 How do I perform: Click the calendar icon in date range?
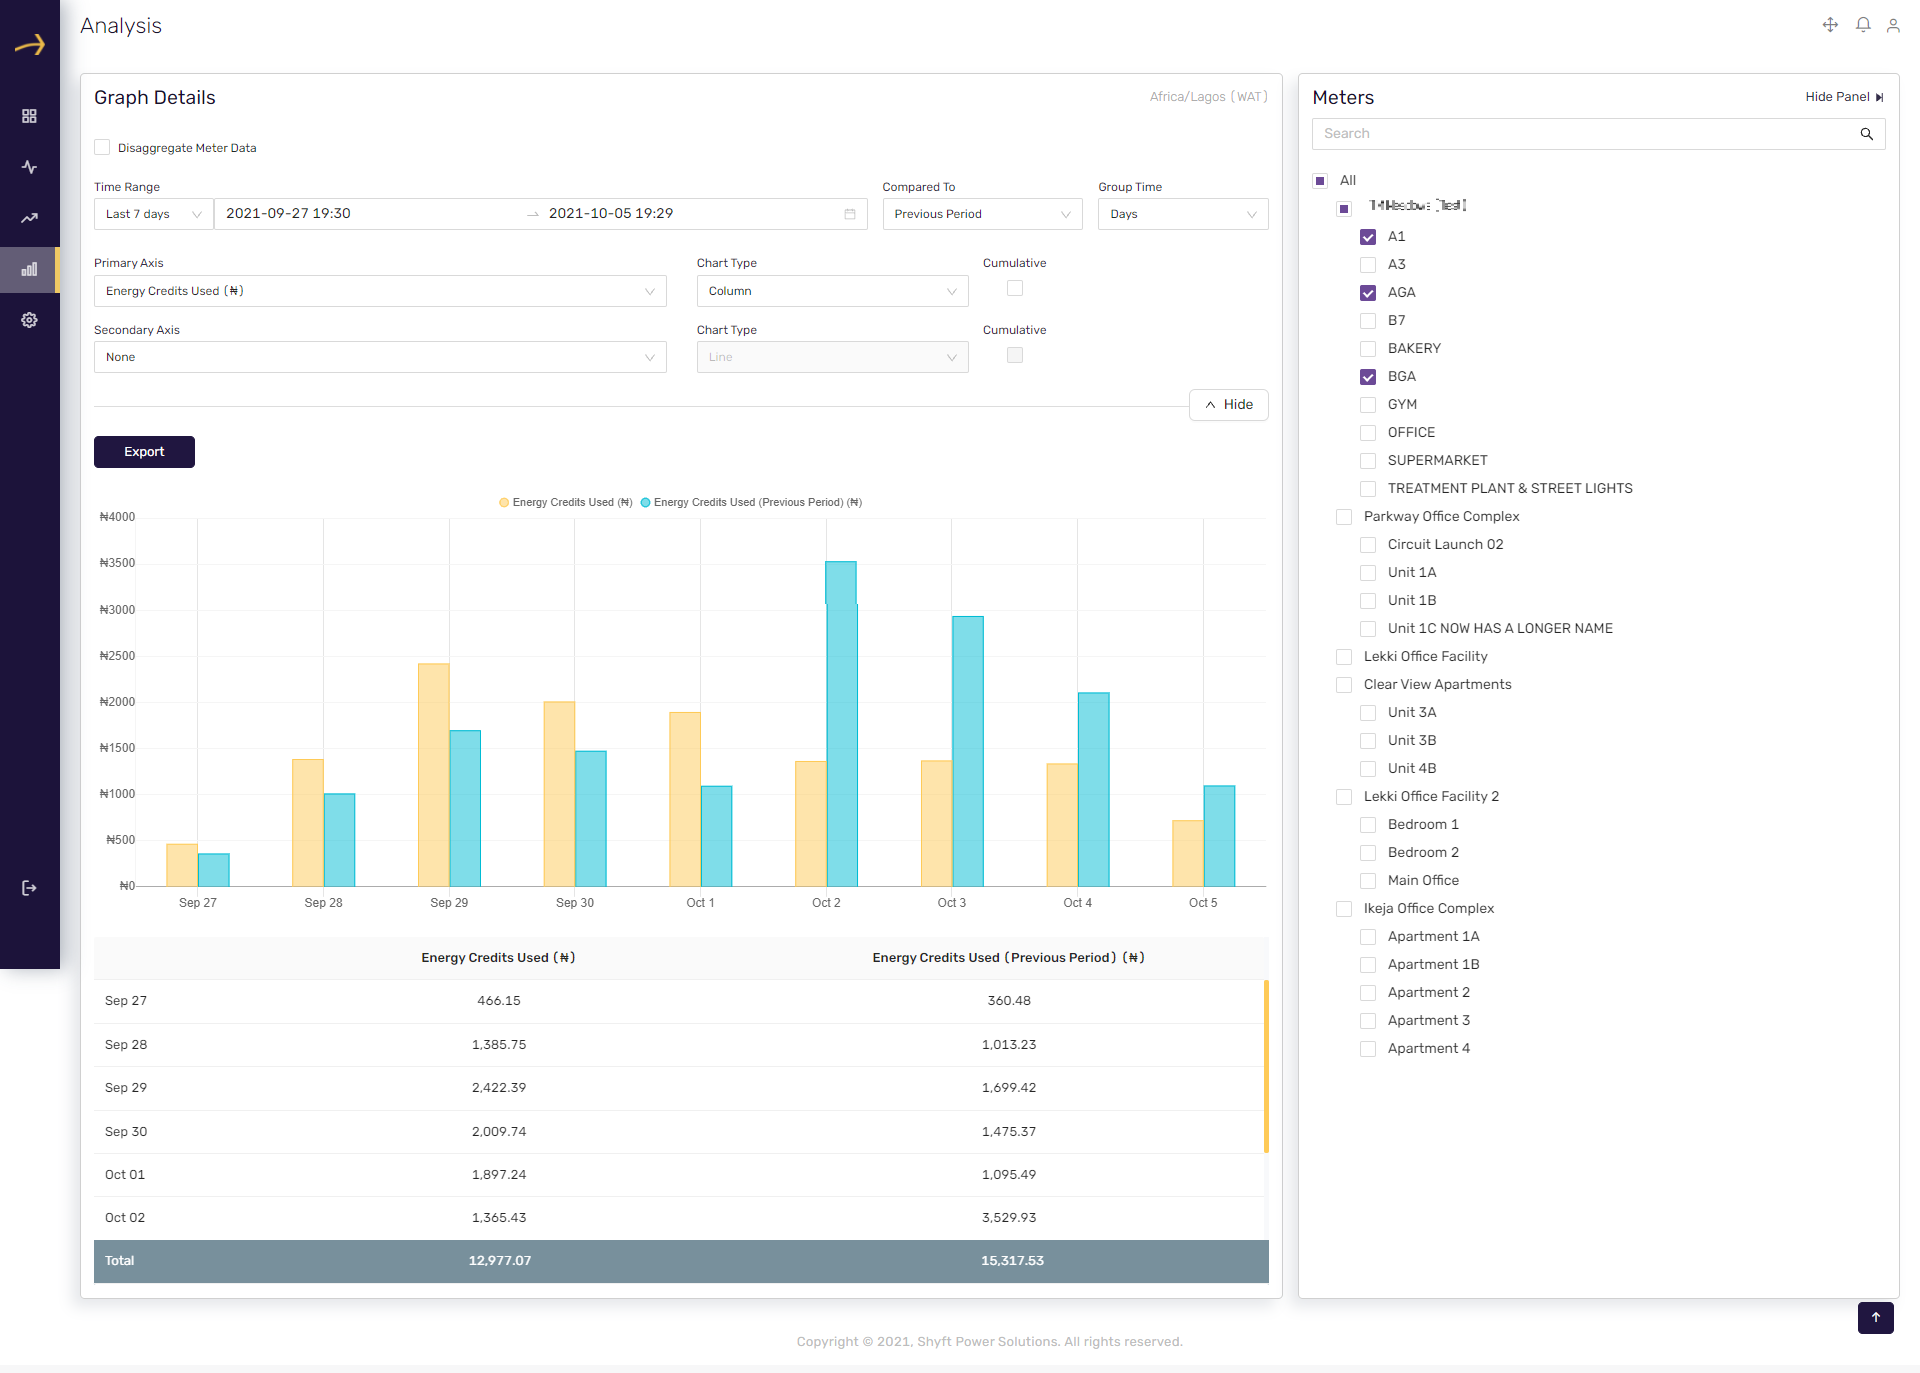[850, 214]
